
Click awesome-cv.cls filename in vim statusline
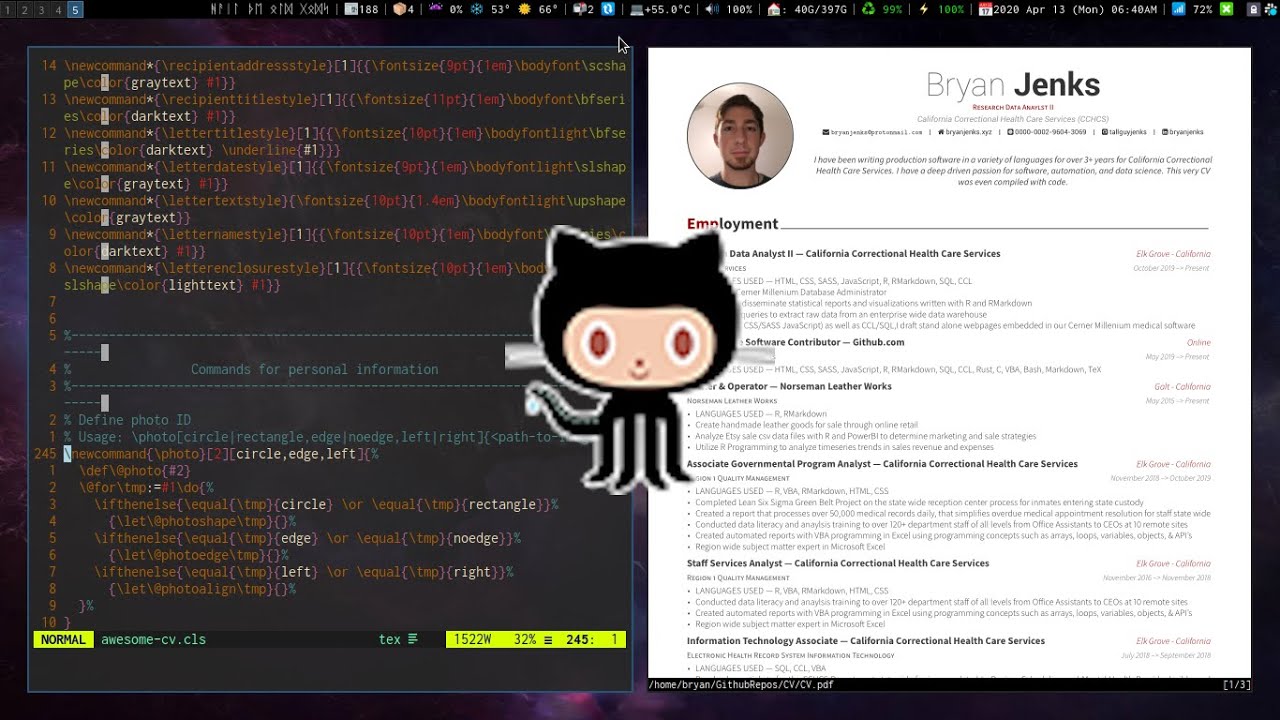coord(154,639)
